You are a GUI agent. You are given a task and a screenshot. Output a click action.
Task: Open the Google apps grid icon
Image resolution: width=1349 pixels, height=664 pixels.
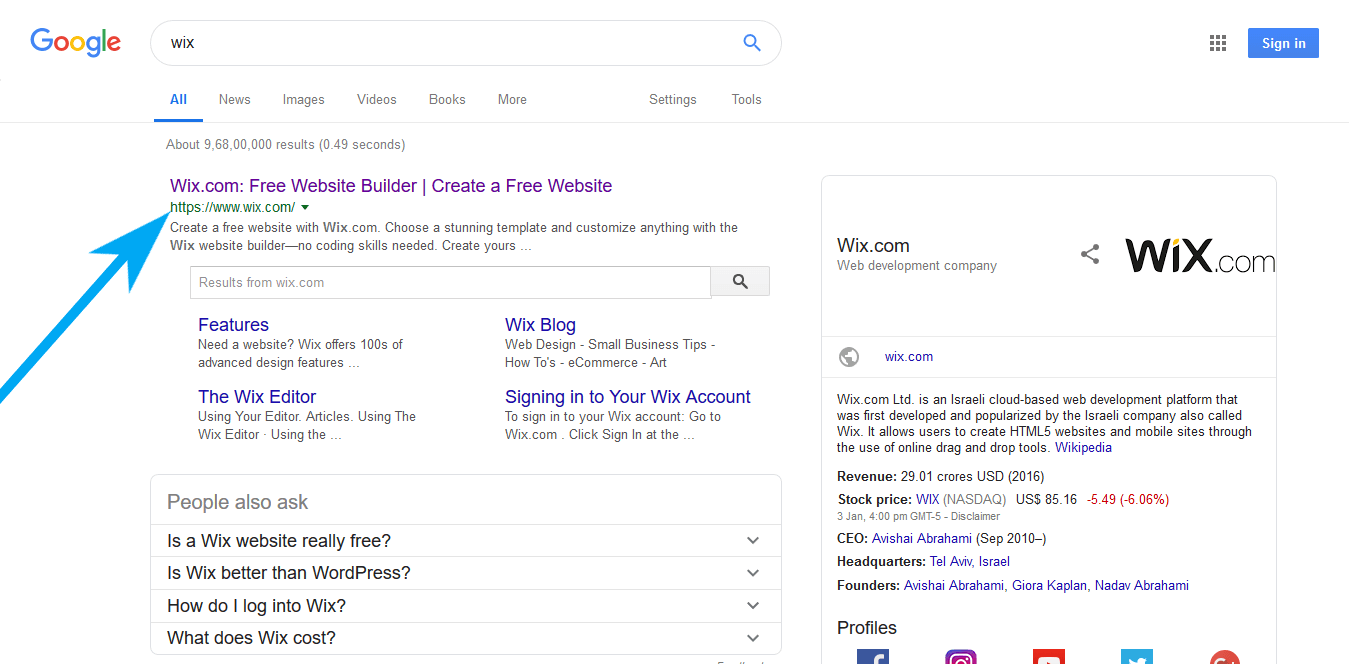point(1218,43)
